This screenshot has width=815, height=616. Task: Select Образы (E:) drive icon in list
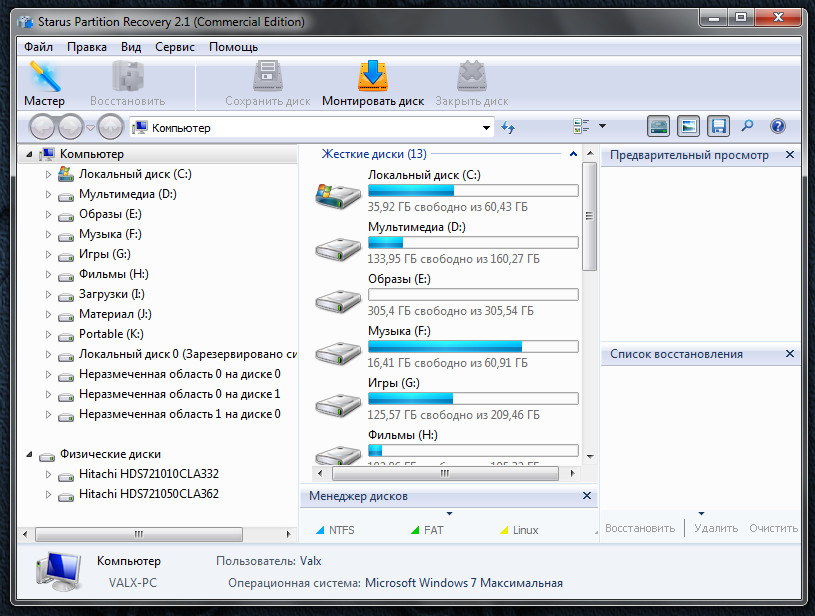pyautogui.click(x=338, y=301)
